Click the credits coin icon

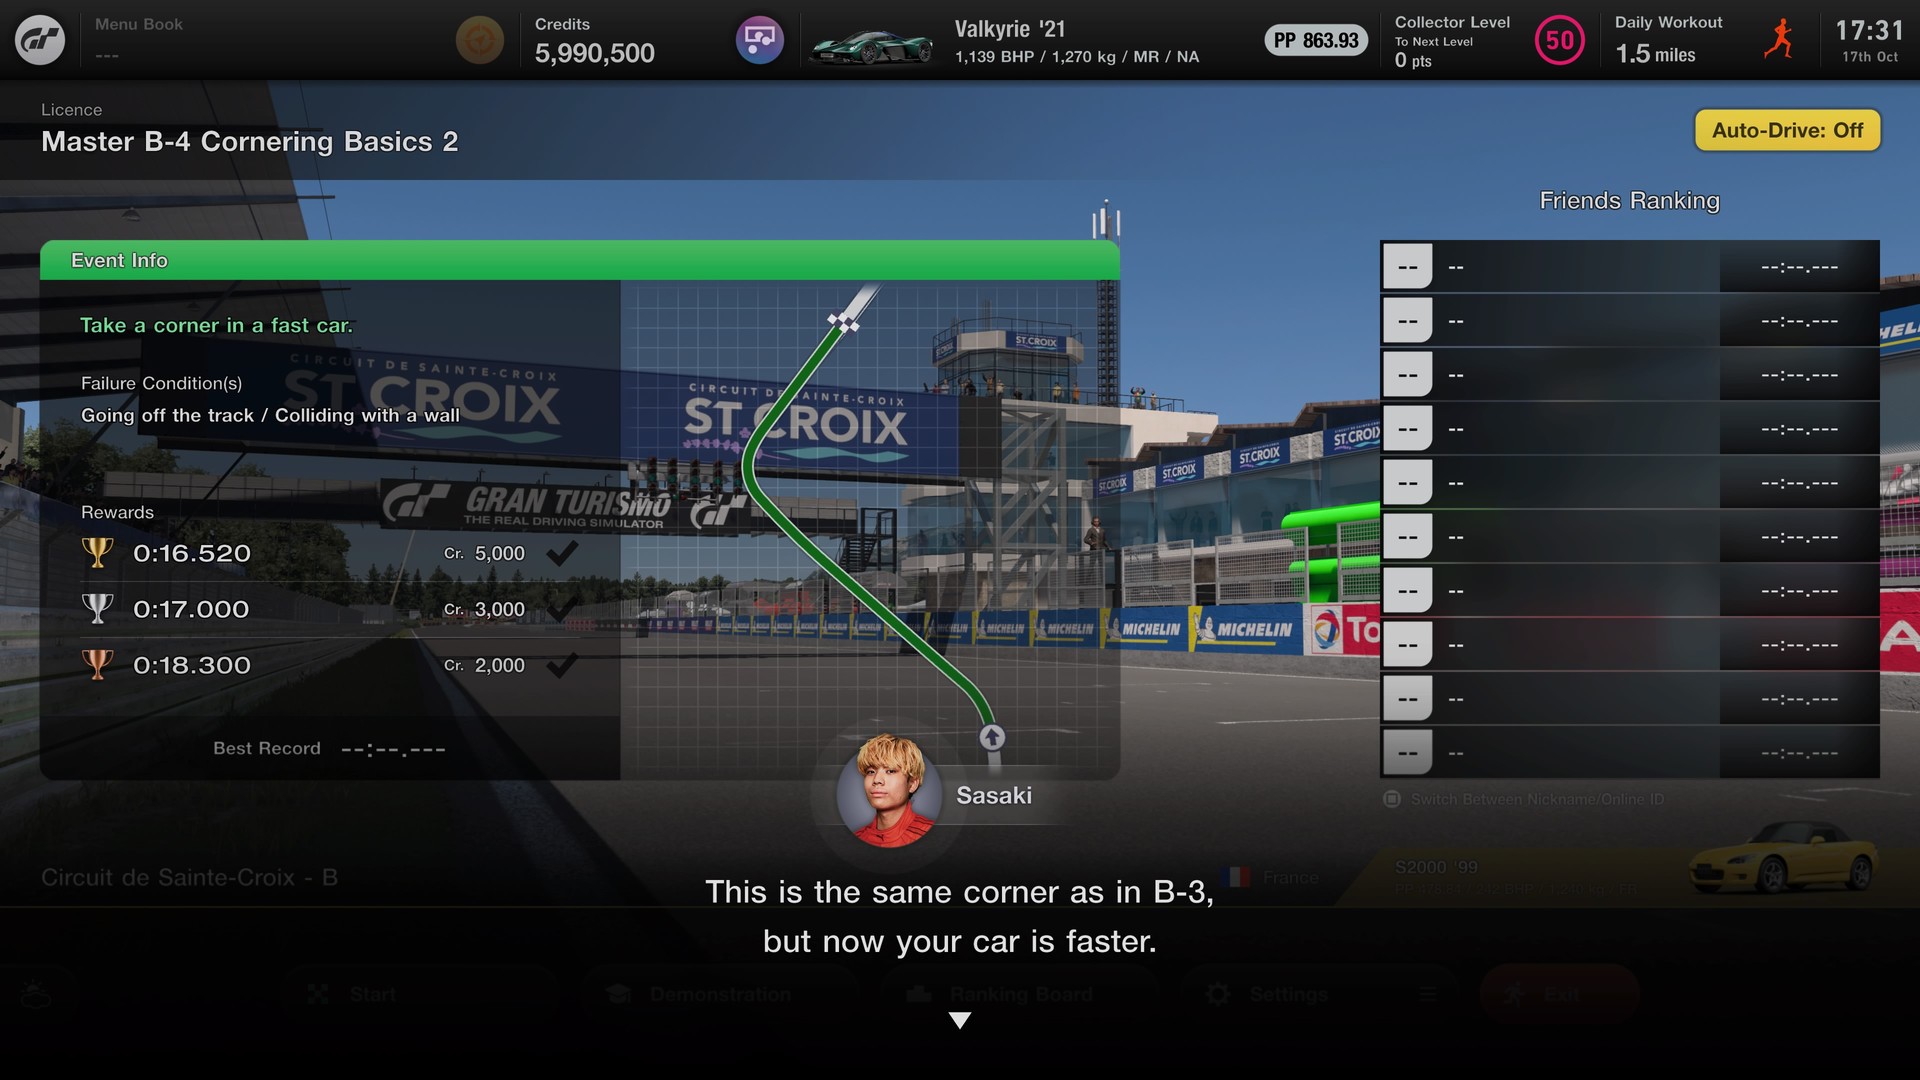(477, 40)
